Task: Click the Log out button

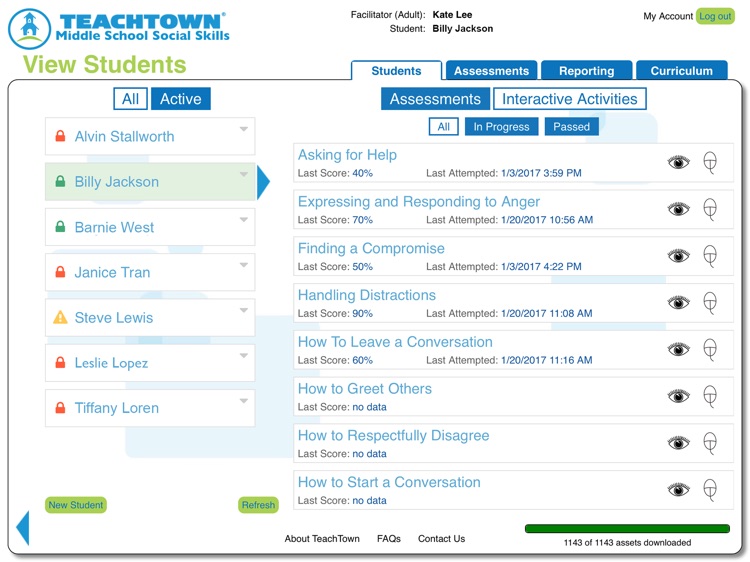Action: coord(715,16)
